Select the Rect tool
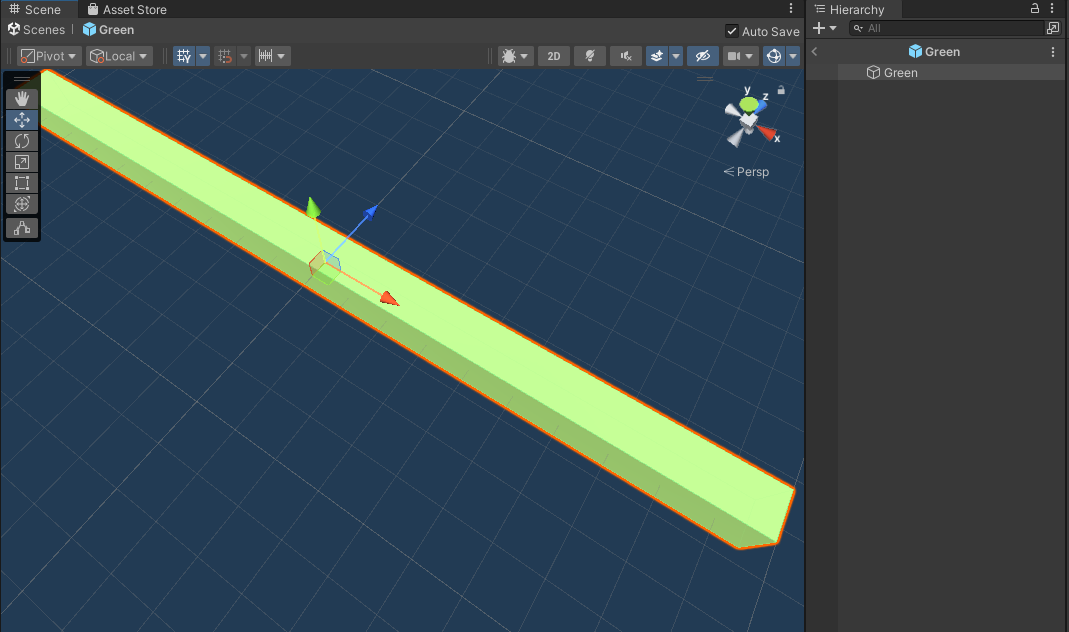 (22, 183)
